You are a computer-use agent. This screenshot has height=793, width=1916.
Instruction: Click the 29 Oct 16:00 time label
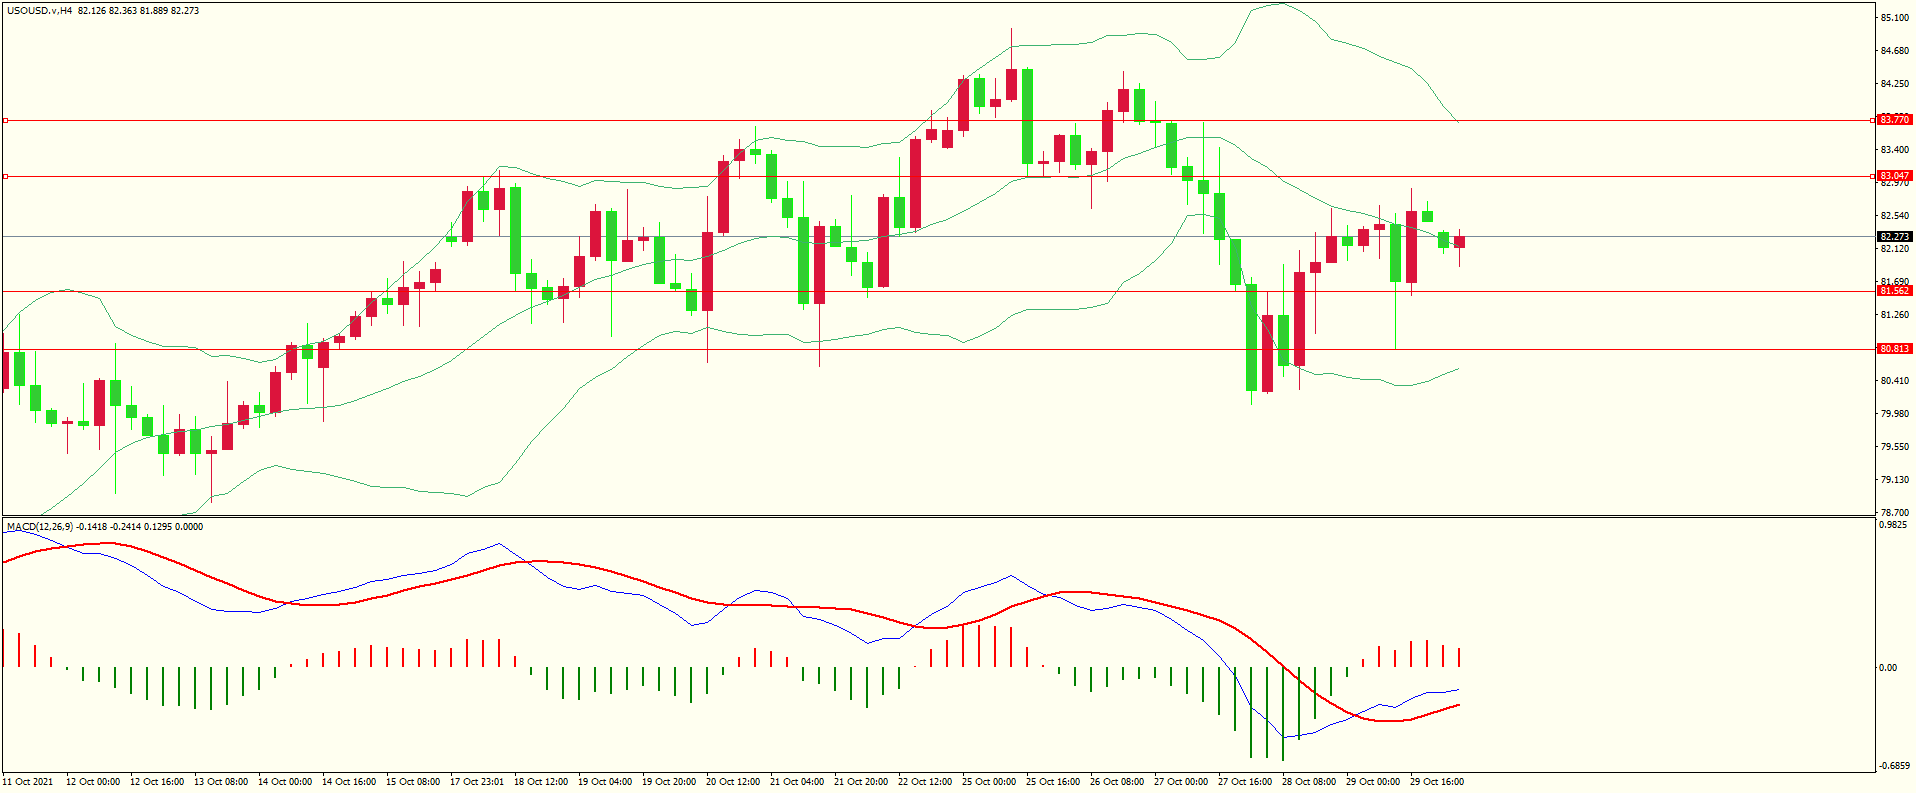tap(1437, 782)
